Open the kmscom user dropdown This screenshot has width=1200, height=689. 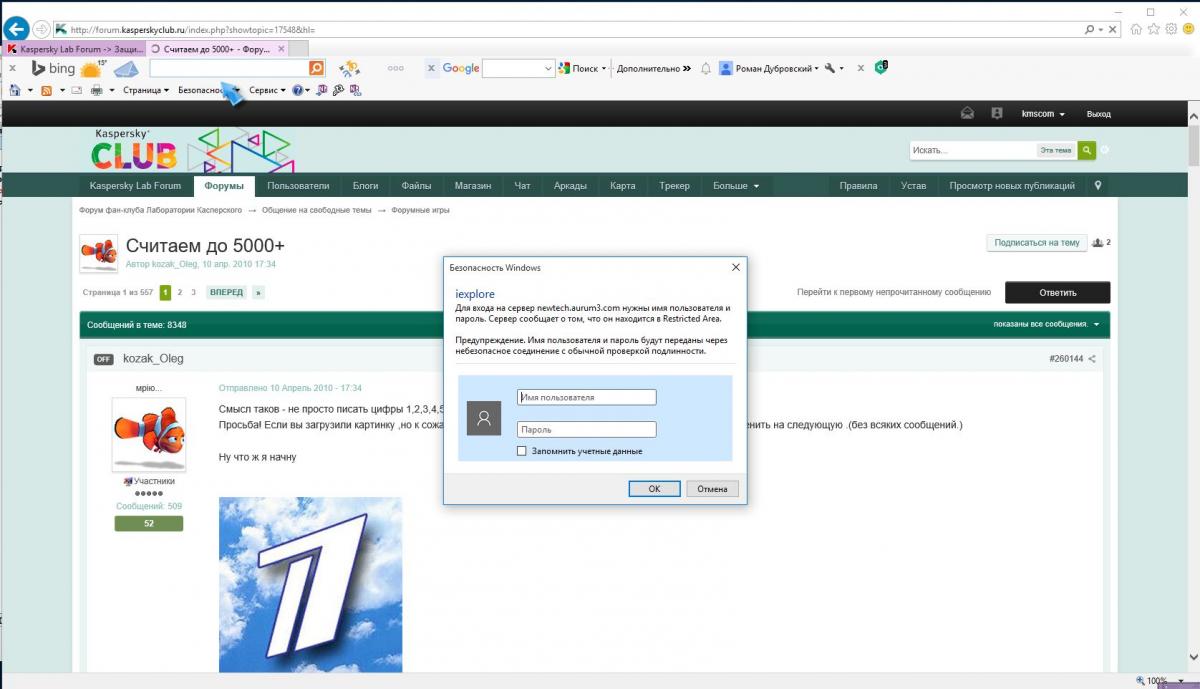coord(1043,114)
